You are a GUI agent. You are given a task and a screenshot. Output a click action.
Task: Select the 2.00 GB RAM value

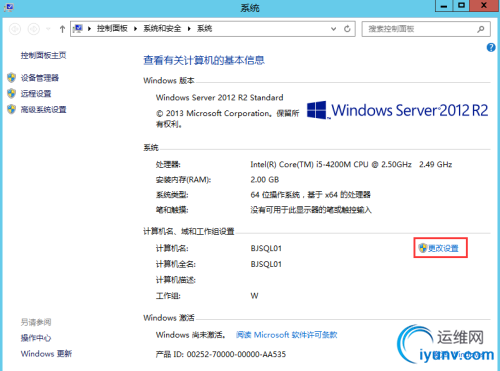point(265,180)
